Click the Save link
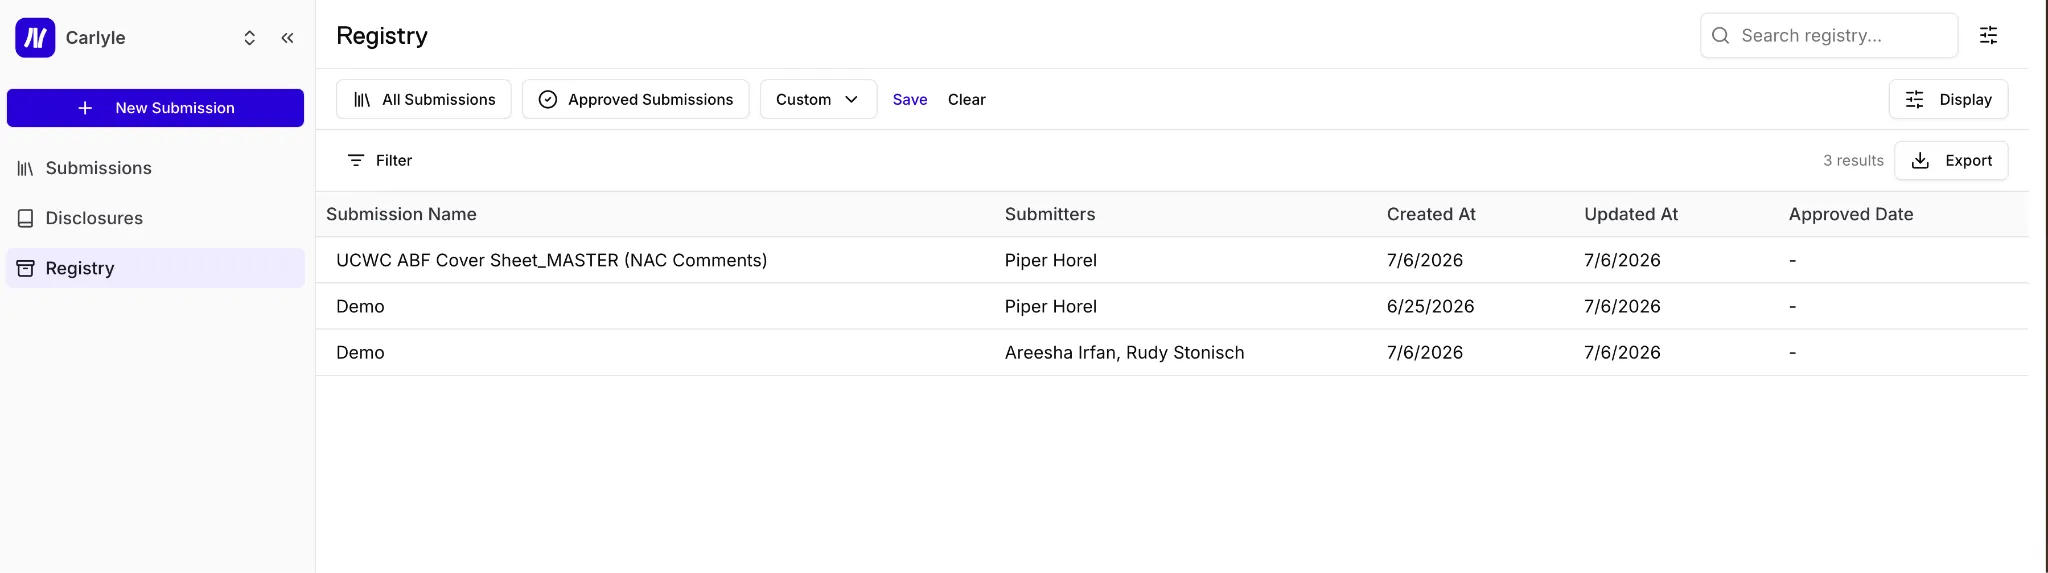Viewport: 2048px width, 573px height. pos(910,100)
